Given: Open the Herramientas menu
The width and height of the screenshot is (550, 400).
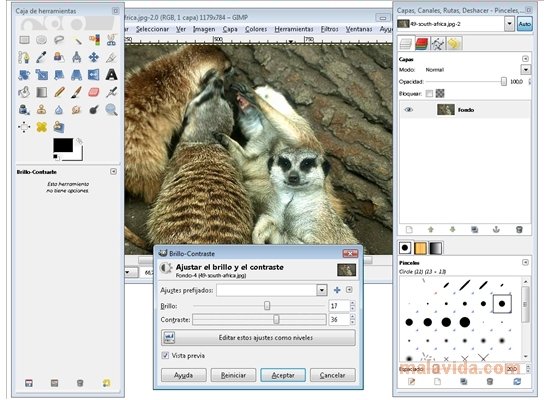Looking at the screenshot, I should [x=294, y=29].
